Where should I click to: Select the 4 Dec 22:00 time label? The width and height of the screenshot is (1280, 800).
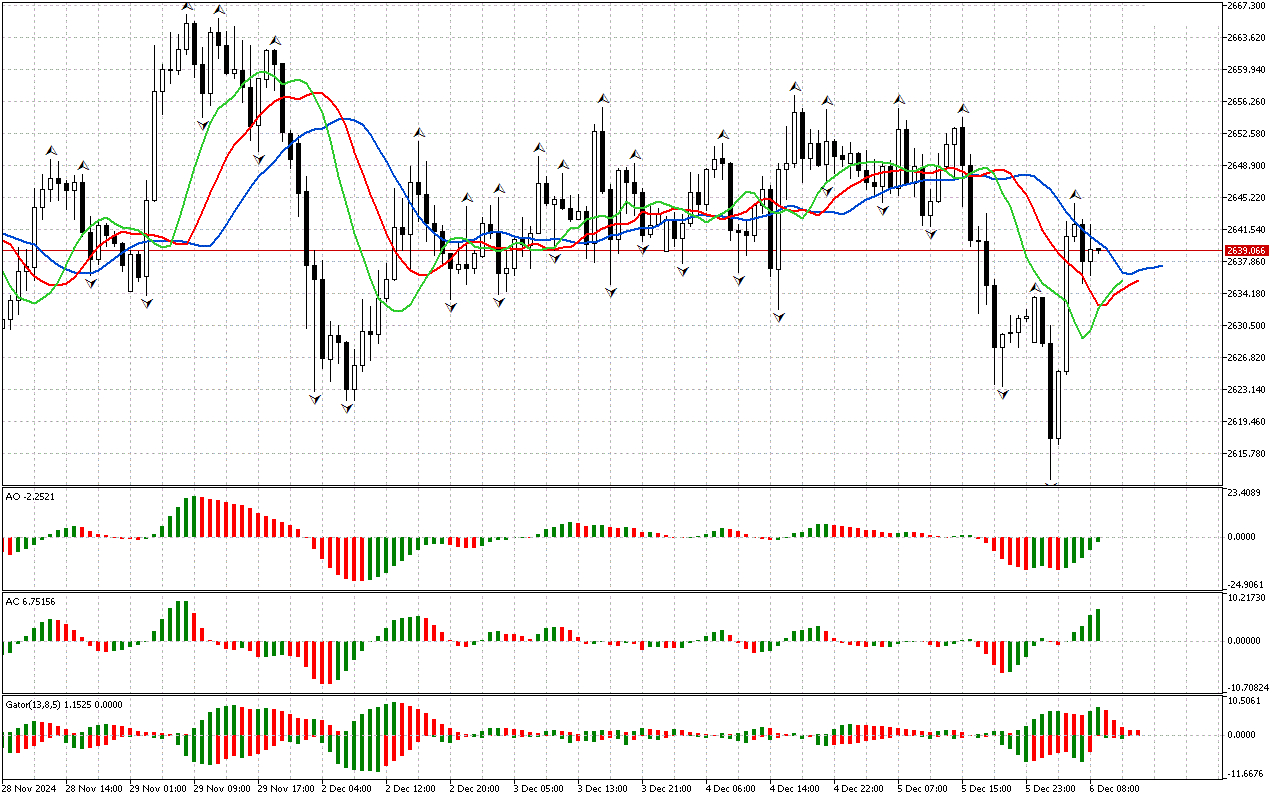click(860, 789)
